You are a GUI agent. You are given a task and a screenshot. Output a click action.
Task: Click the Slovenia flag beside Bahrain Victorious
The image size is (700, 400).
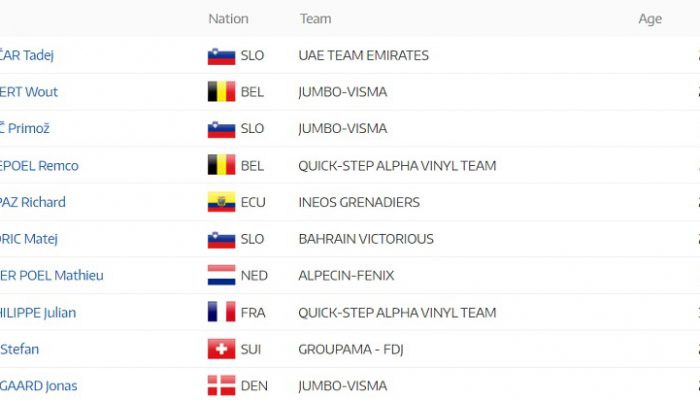click(x=221, y=239)
